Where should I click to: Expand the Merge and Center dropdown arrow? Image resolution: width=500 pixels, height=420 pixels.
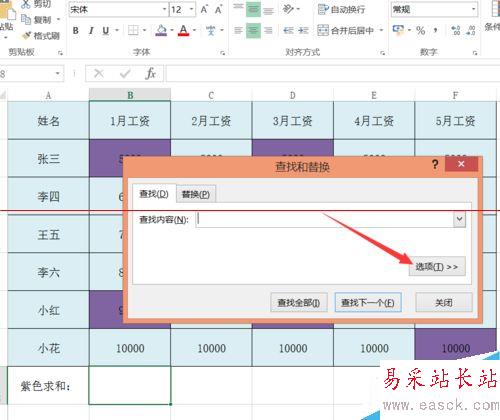click(381, 31)
